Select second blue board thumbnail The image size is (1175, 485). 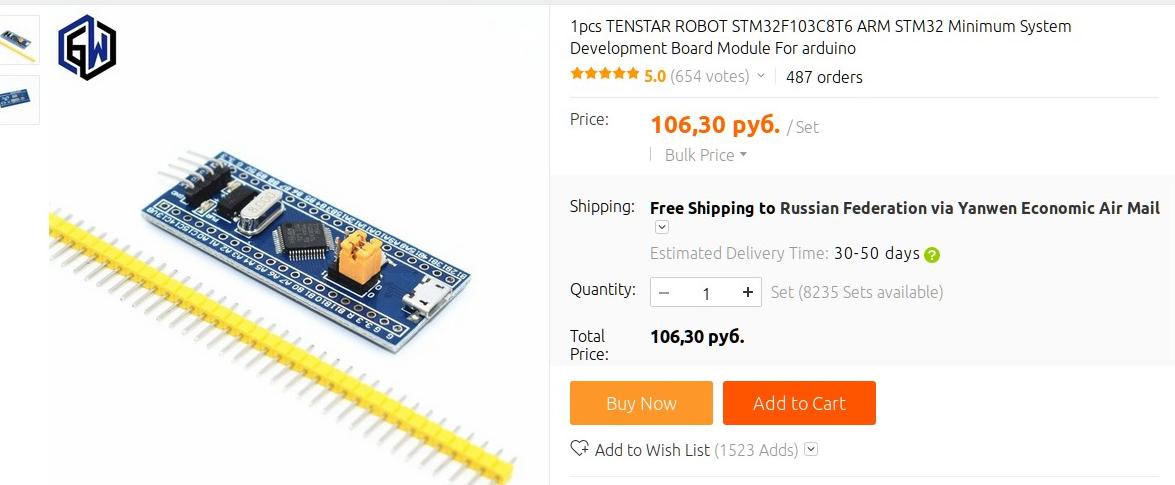click(19, 100)
